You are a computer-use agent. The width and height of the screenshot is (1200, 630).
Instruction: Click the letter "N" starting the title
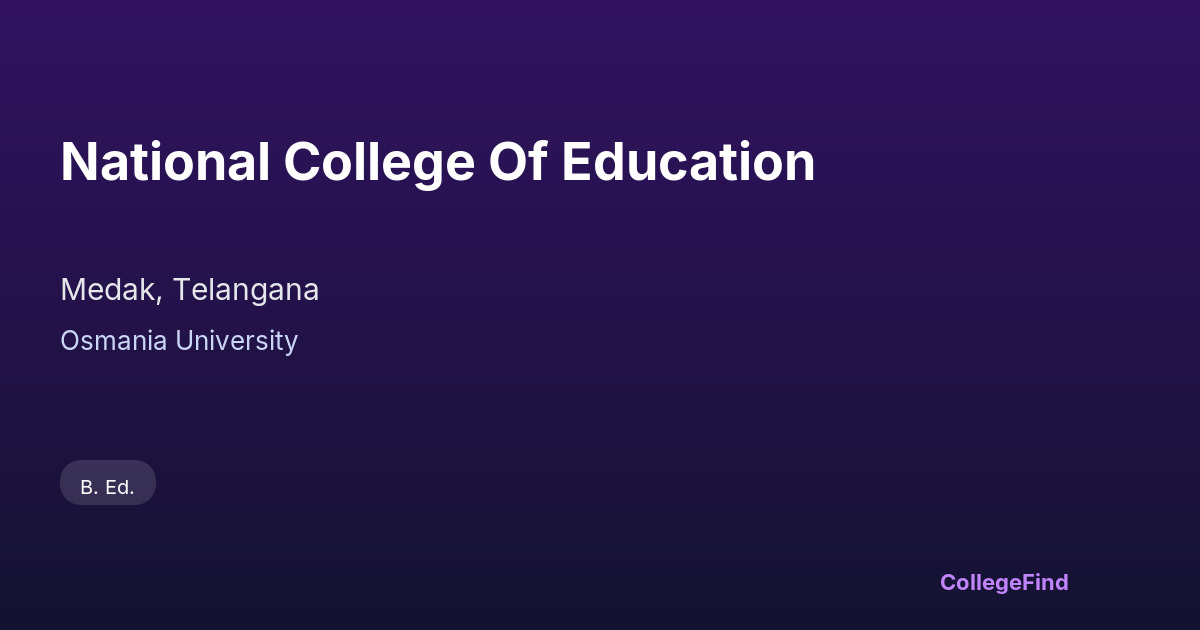[76, 162]
